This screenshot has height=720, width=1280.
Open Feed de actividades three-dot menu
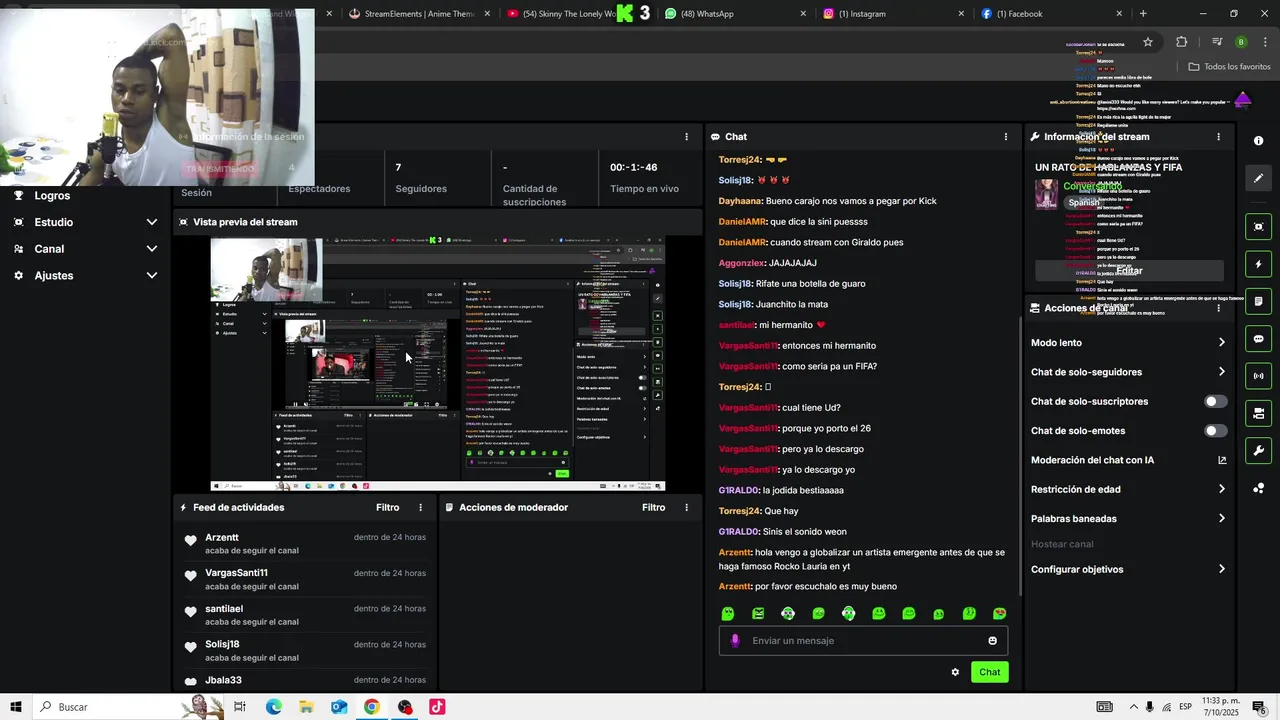click(x=420, y=508)
